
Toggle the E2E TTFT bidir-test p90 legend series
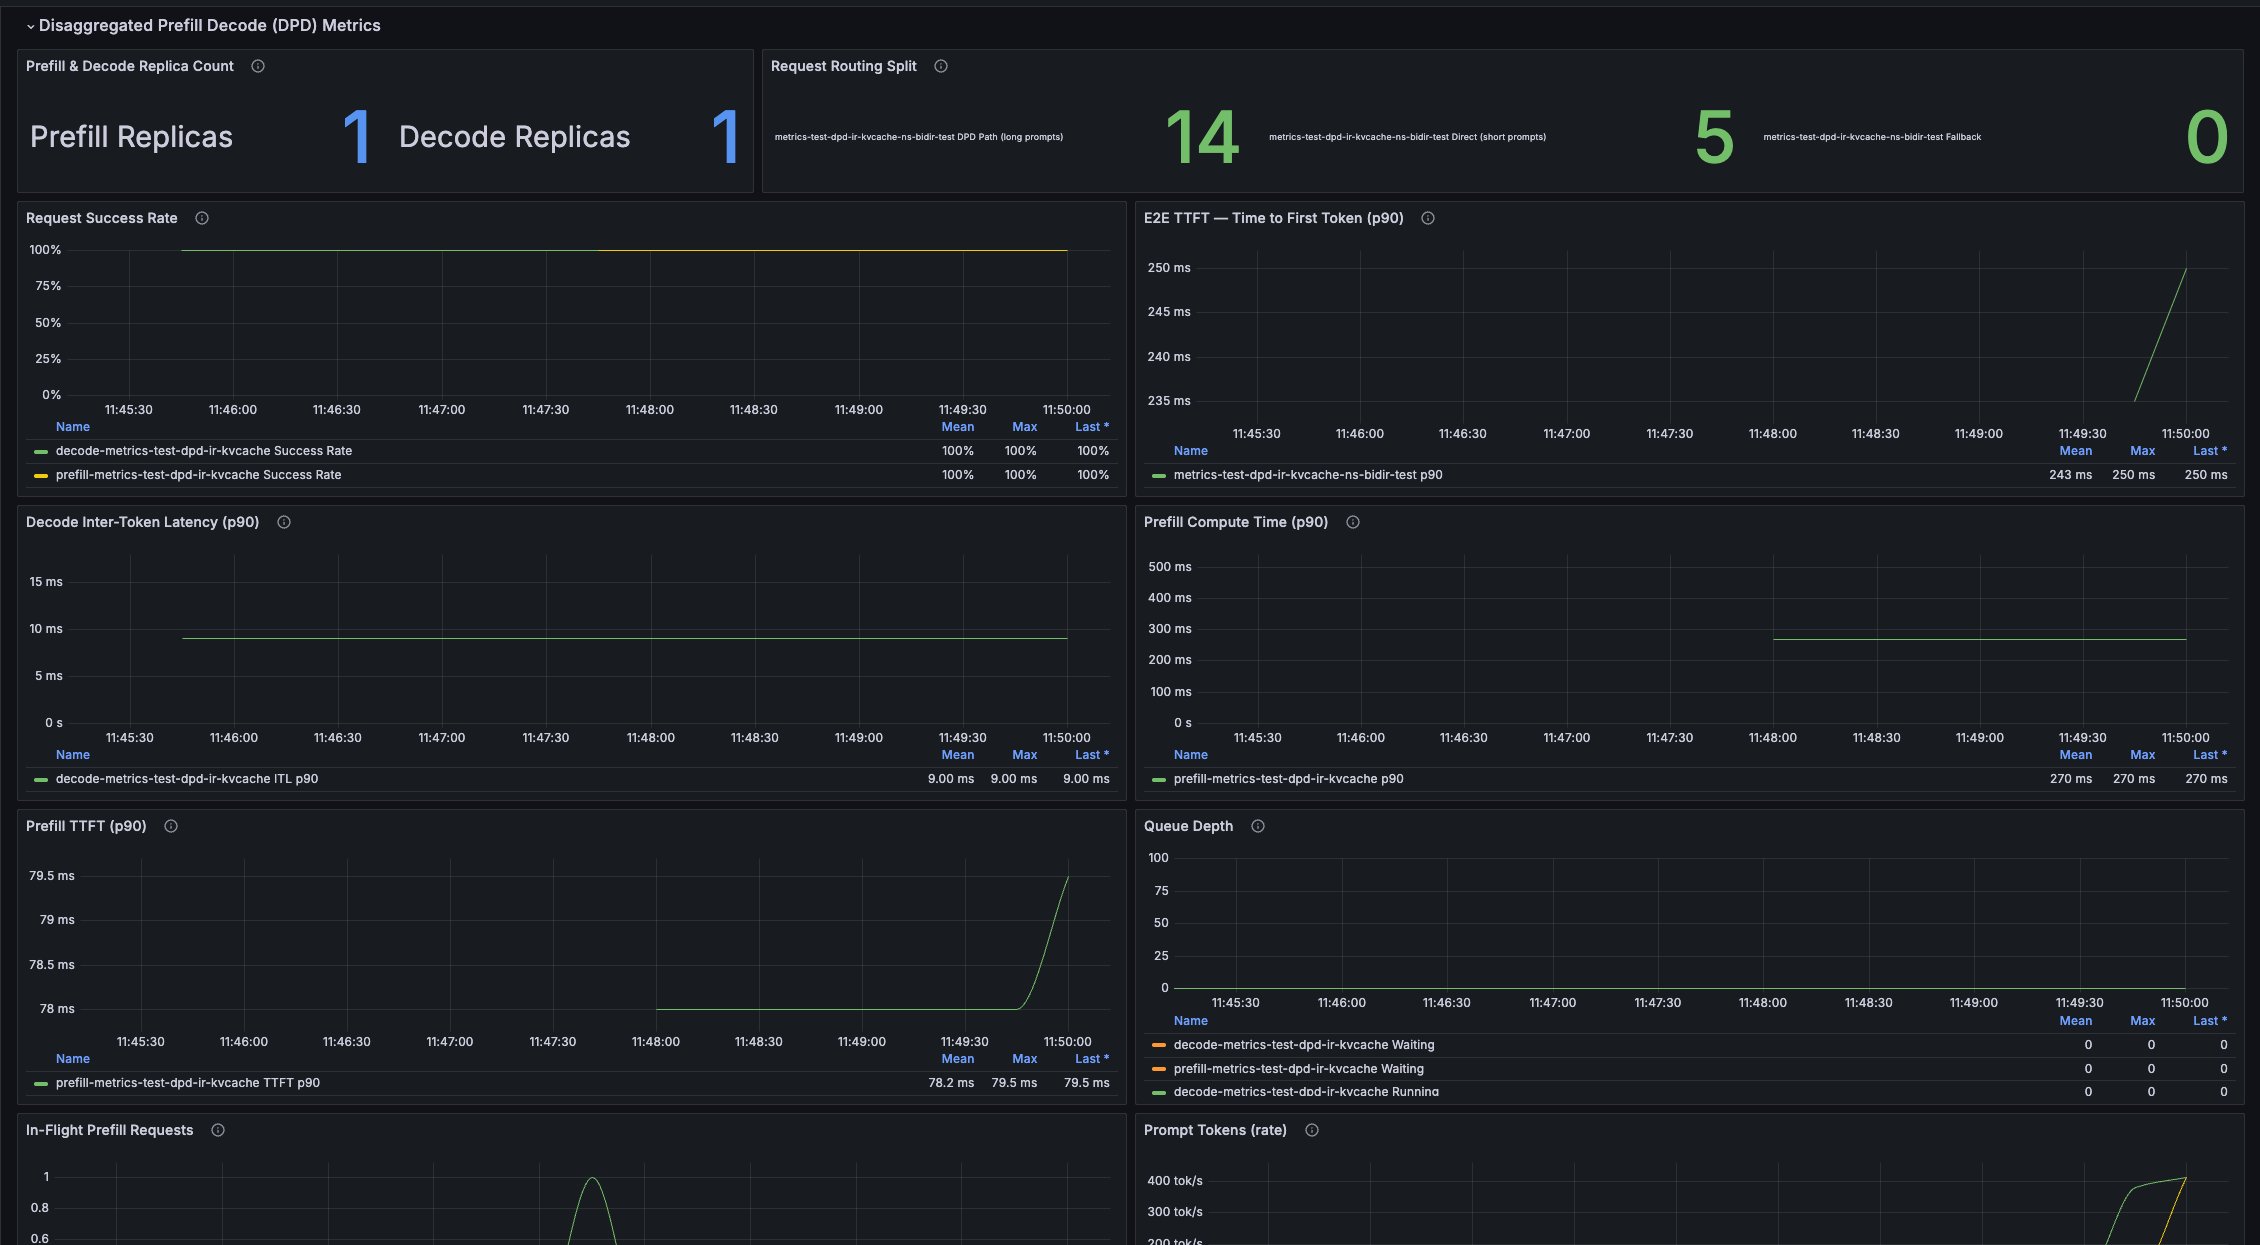pyautogui.click(x=1308, y=475)
